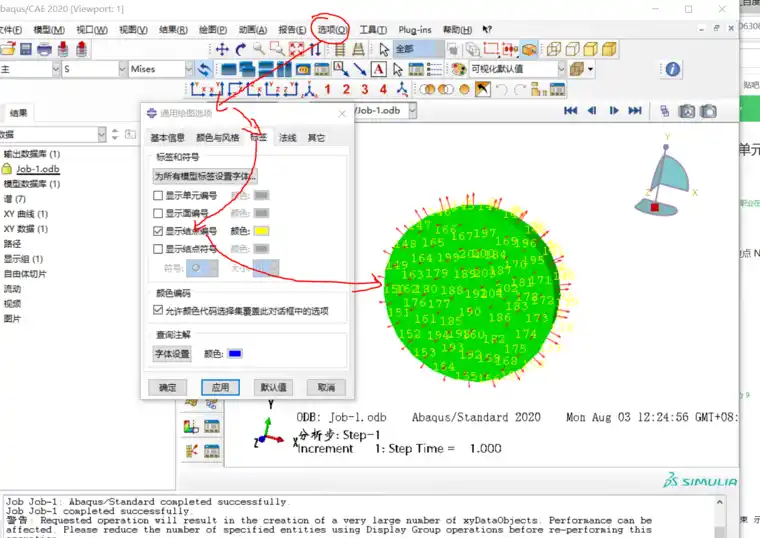Image resolution: width=760 pixels, height=538 pixels.
Task: Apply custom view number 3
Action: 364,89
